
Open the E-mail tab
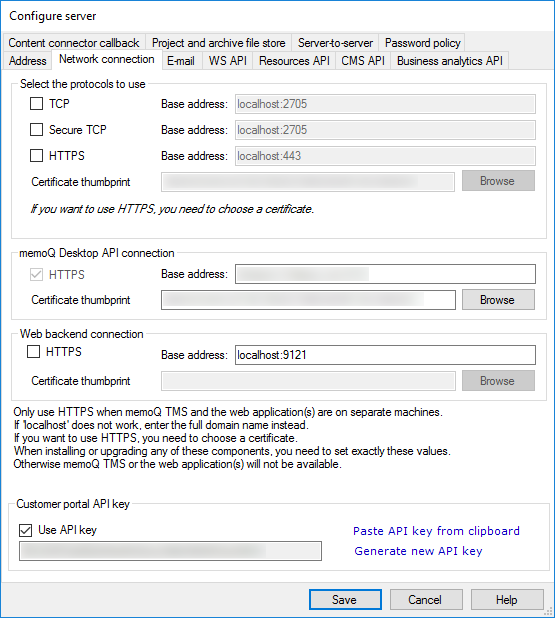pos(181,61)
